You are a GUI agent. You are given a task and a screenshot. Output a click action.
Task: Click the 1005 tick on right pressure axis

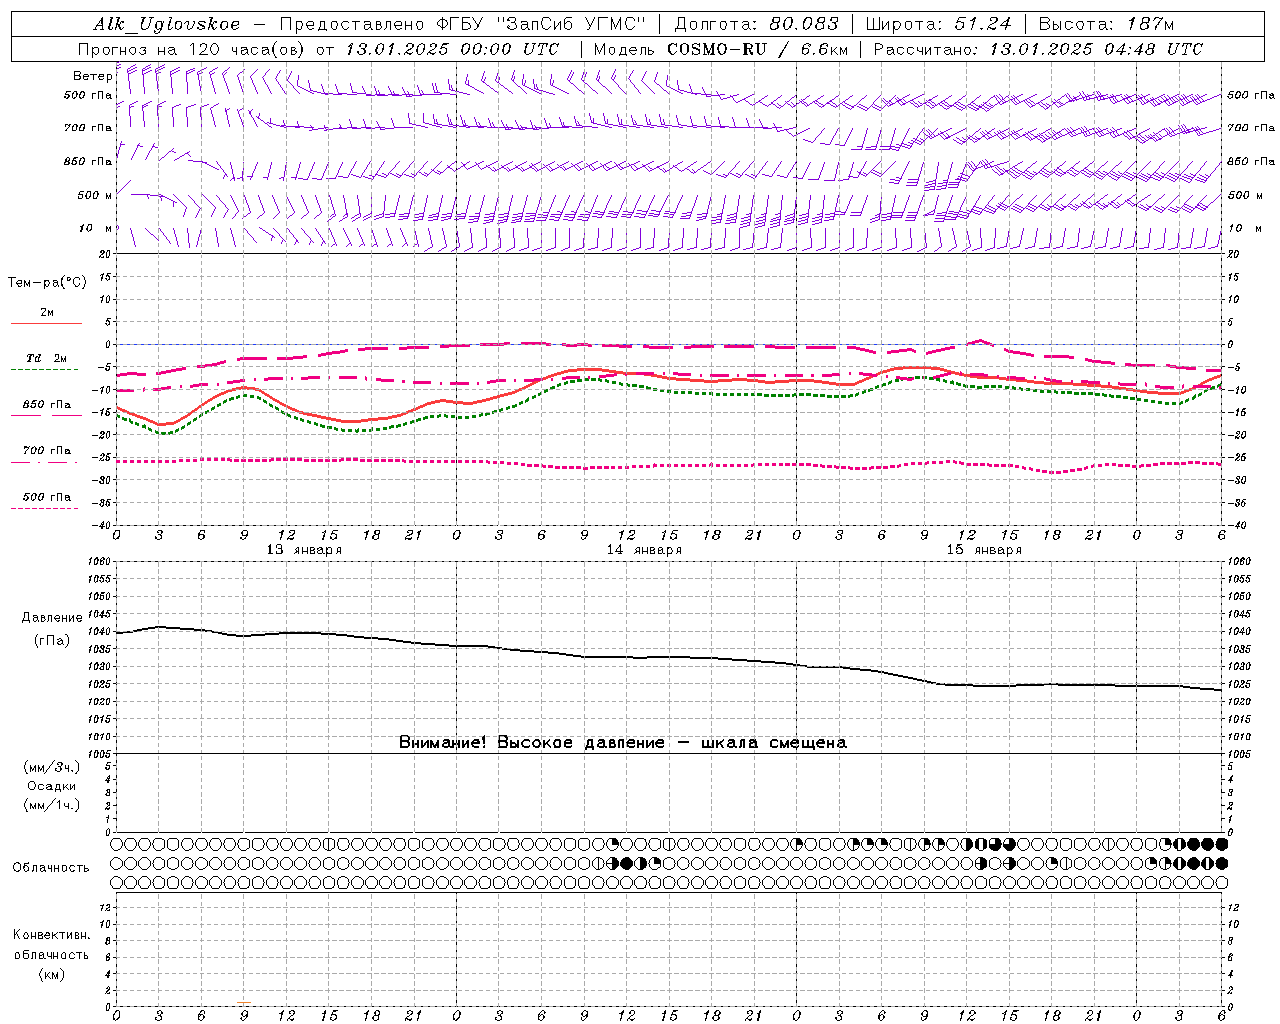(x=1238, y=754)
